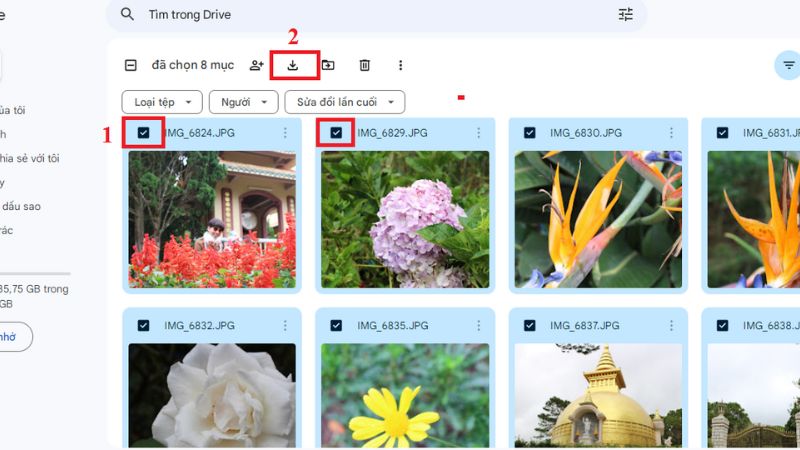
Task: Click the Tìm trong Drive search field
Action: 370,14
